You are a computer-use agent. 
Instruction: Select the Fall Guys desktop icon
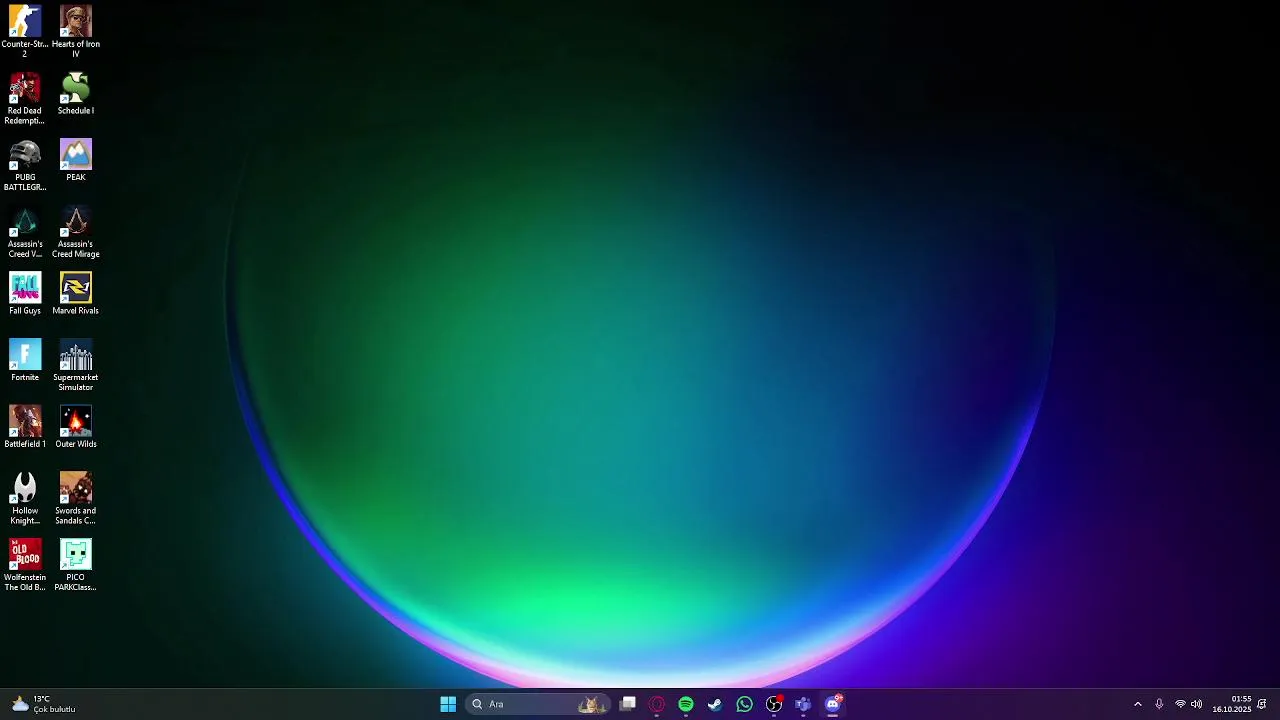[x=25, y=294]
